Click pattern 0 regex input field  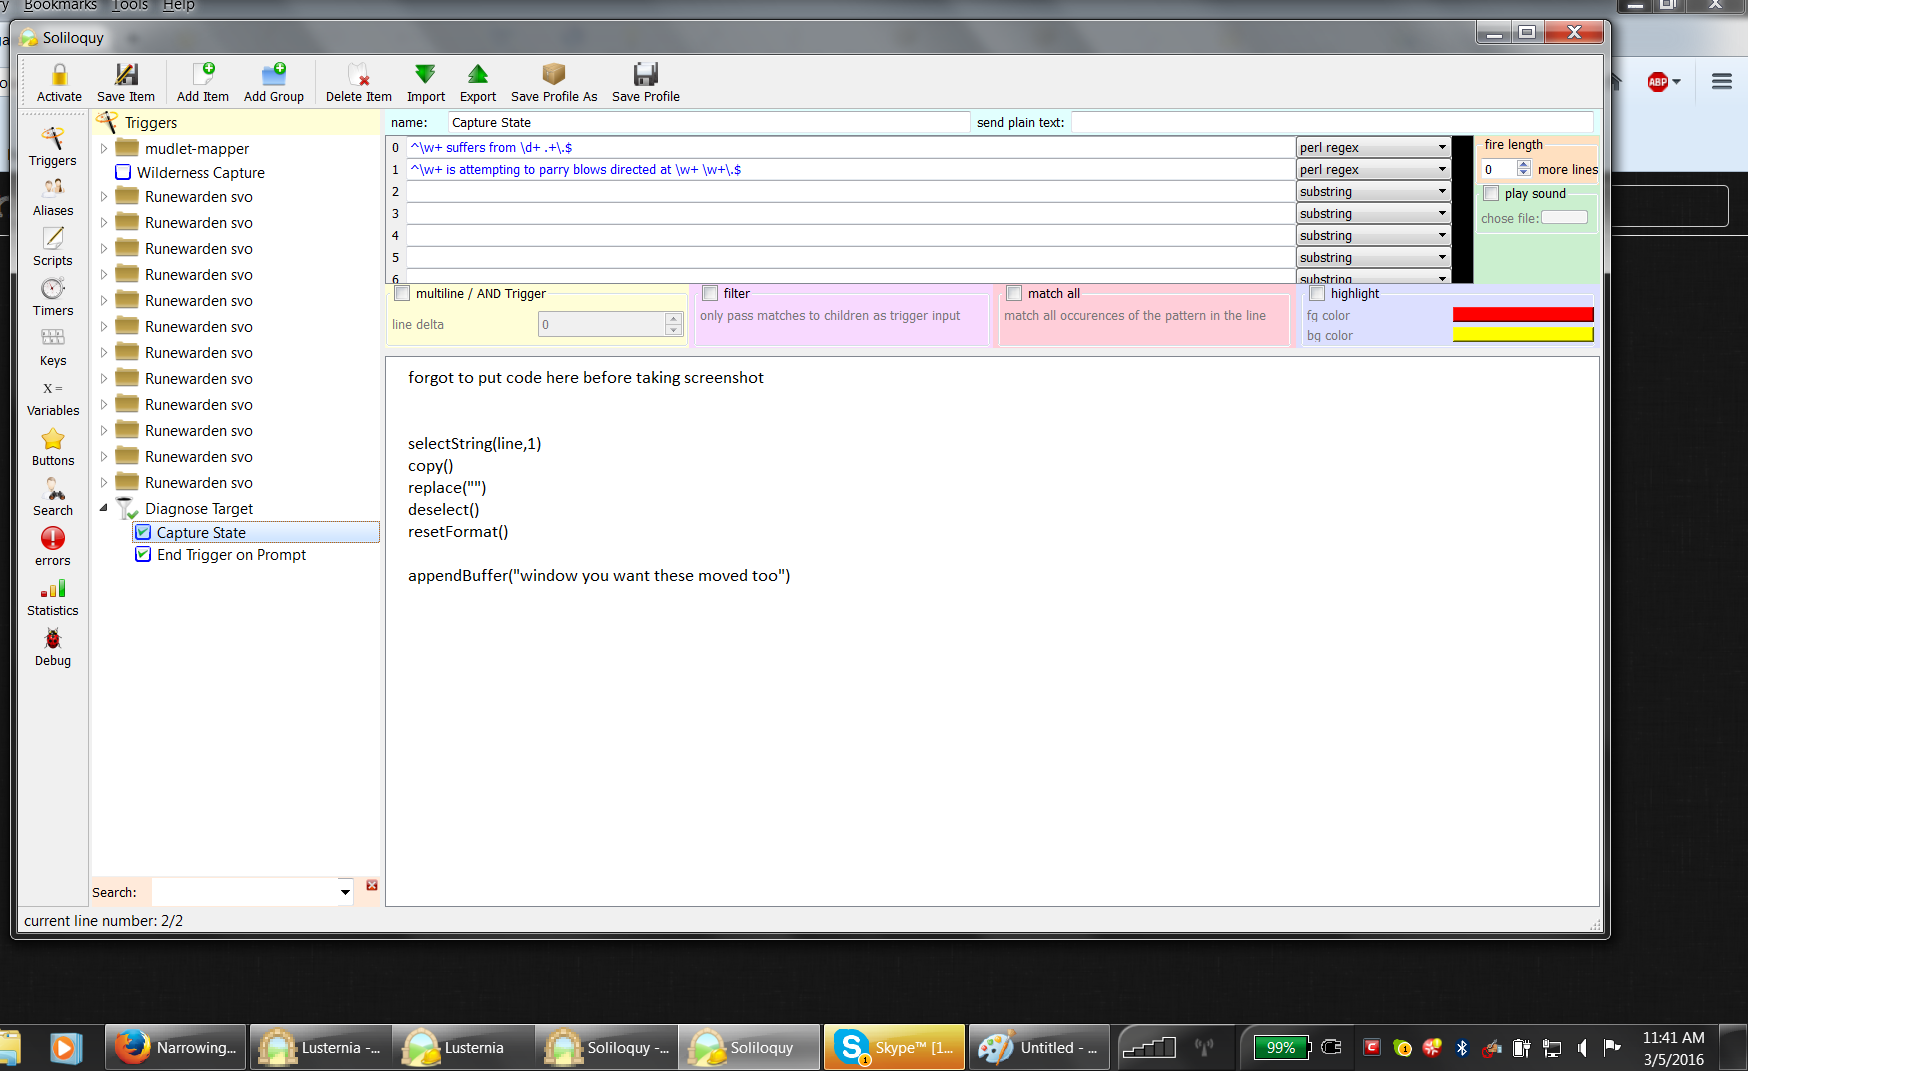click(851, 147)
